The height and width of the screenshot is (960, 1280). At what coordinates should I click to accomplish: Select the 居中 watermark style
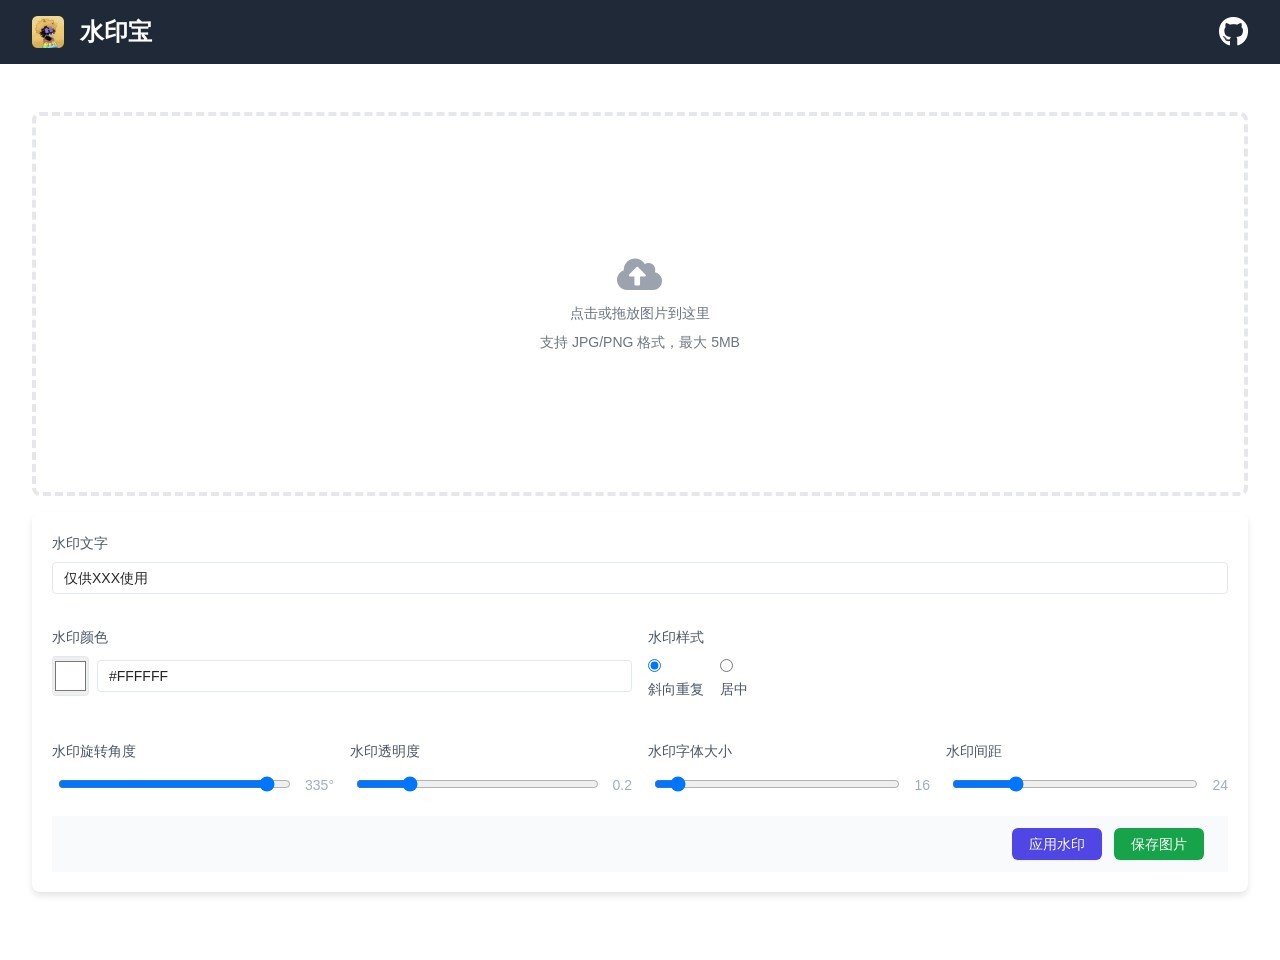pyautogui.click(x=727, y=666)
